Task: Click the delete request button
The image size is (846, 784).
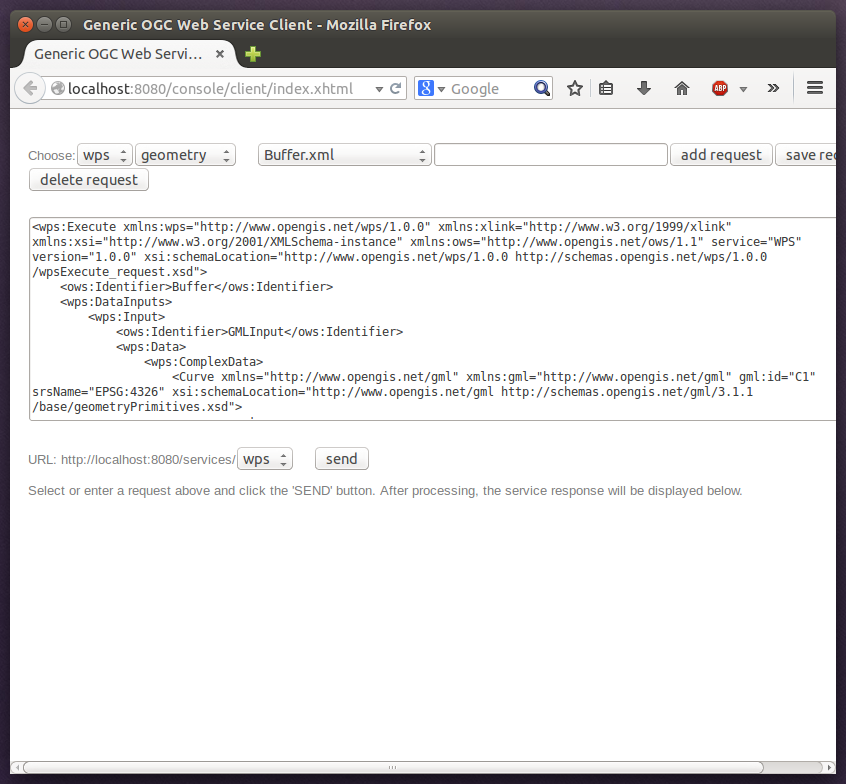Action: 88,179
